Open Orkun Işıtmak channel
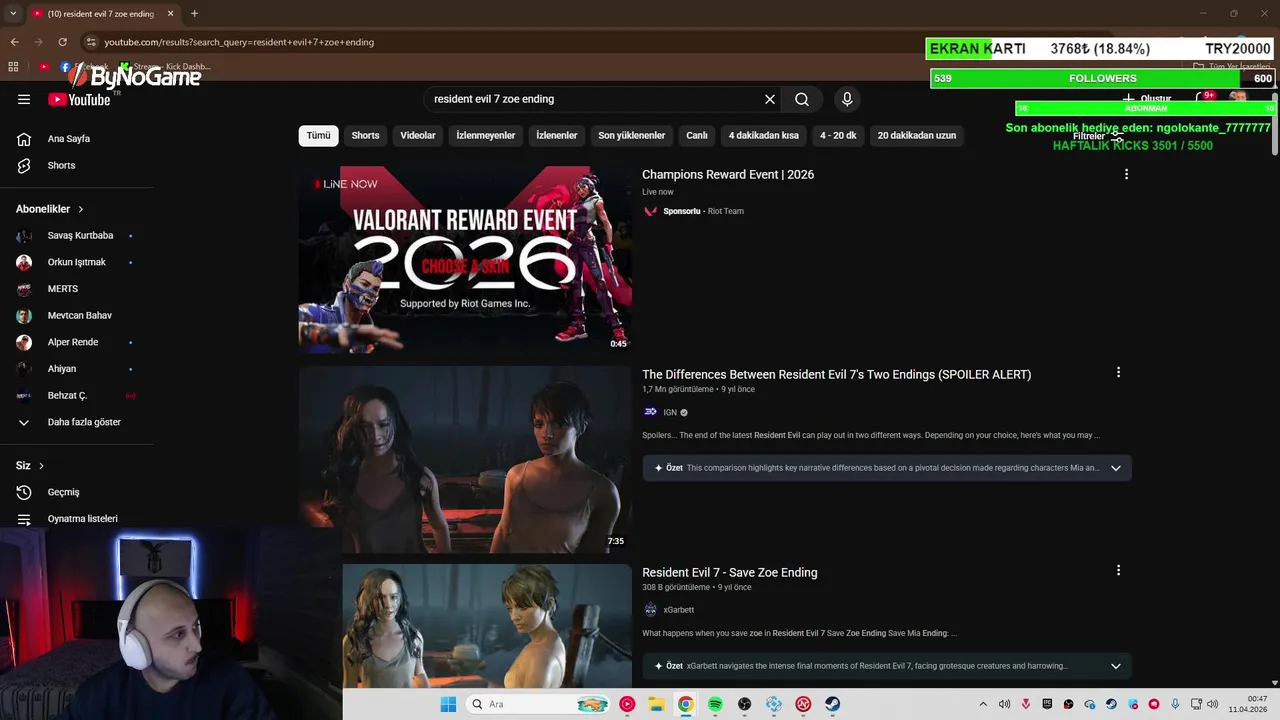This screenshot has width=1280, height=720. coord(76,262)
